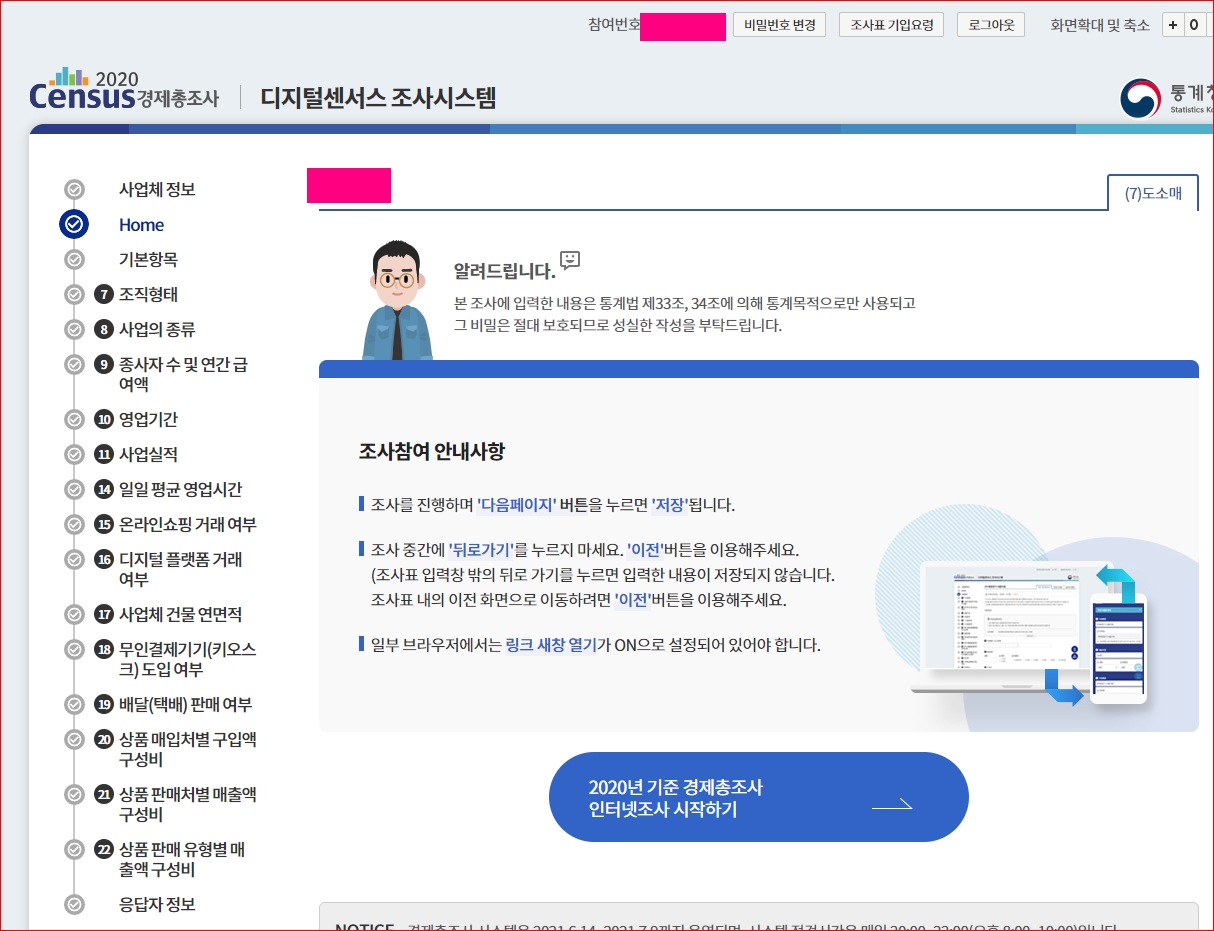Click the check circle beside 사업실적
The width and height of the screenshot is (1214, 931).
74,455
